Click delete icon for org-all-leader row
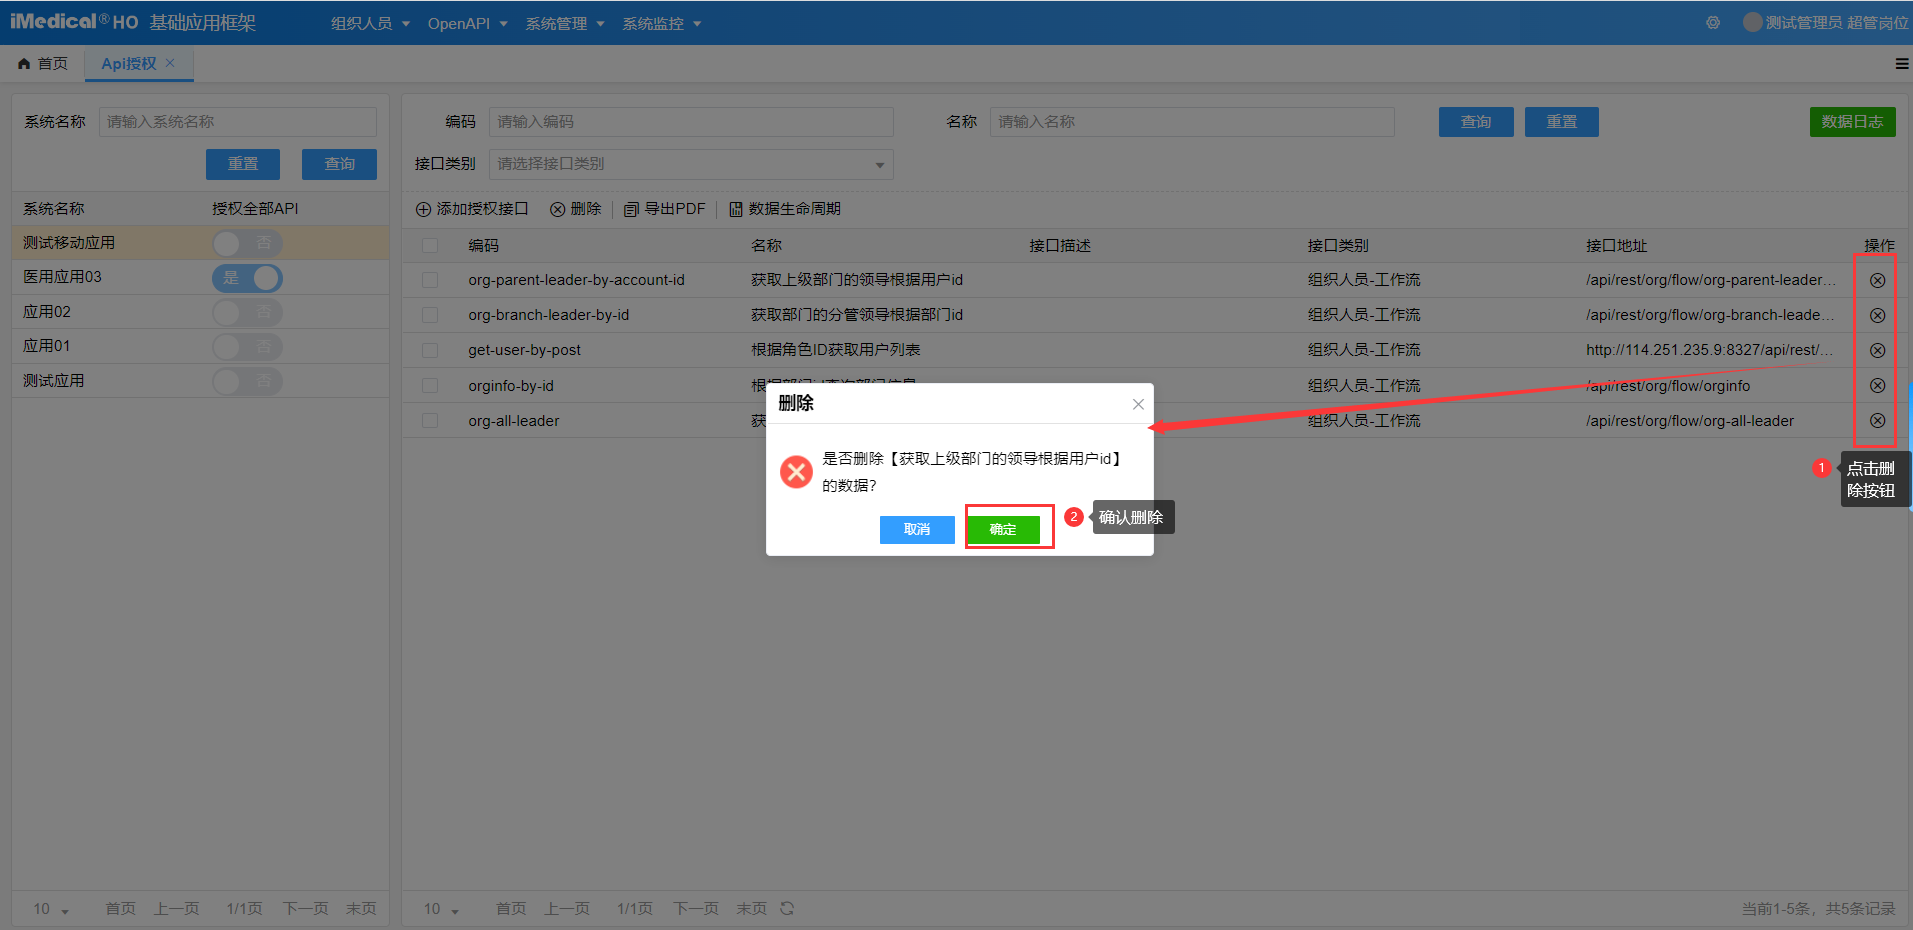The height and width of the screenshot is (930, 1913). pyautogui.click(x=1877, y=421)
